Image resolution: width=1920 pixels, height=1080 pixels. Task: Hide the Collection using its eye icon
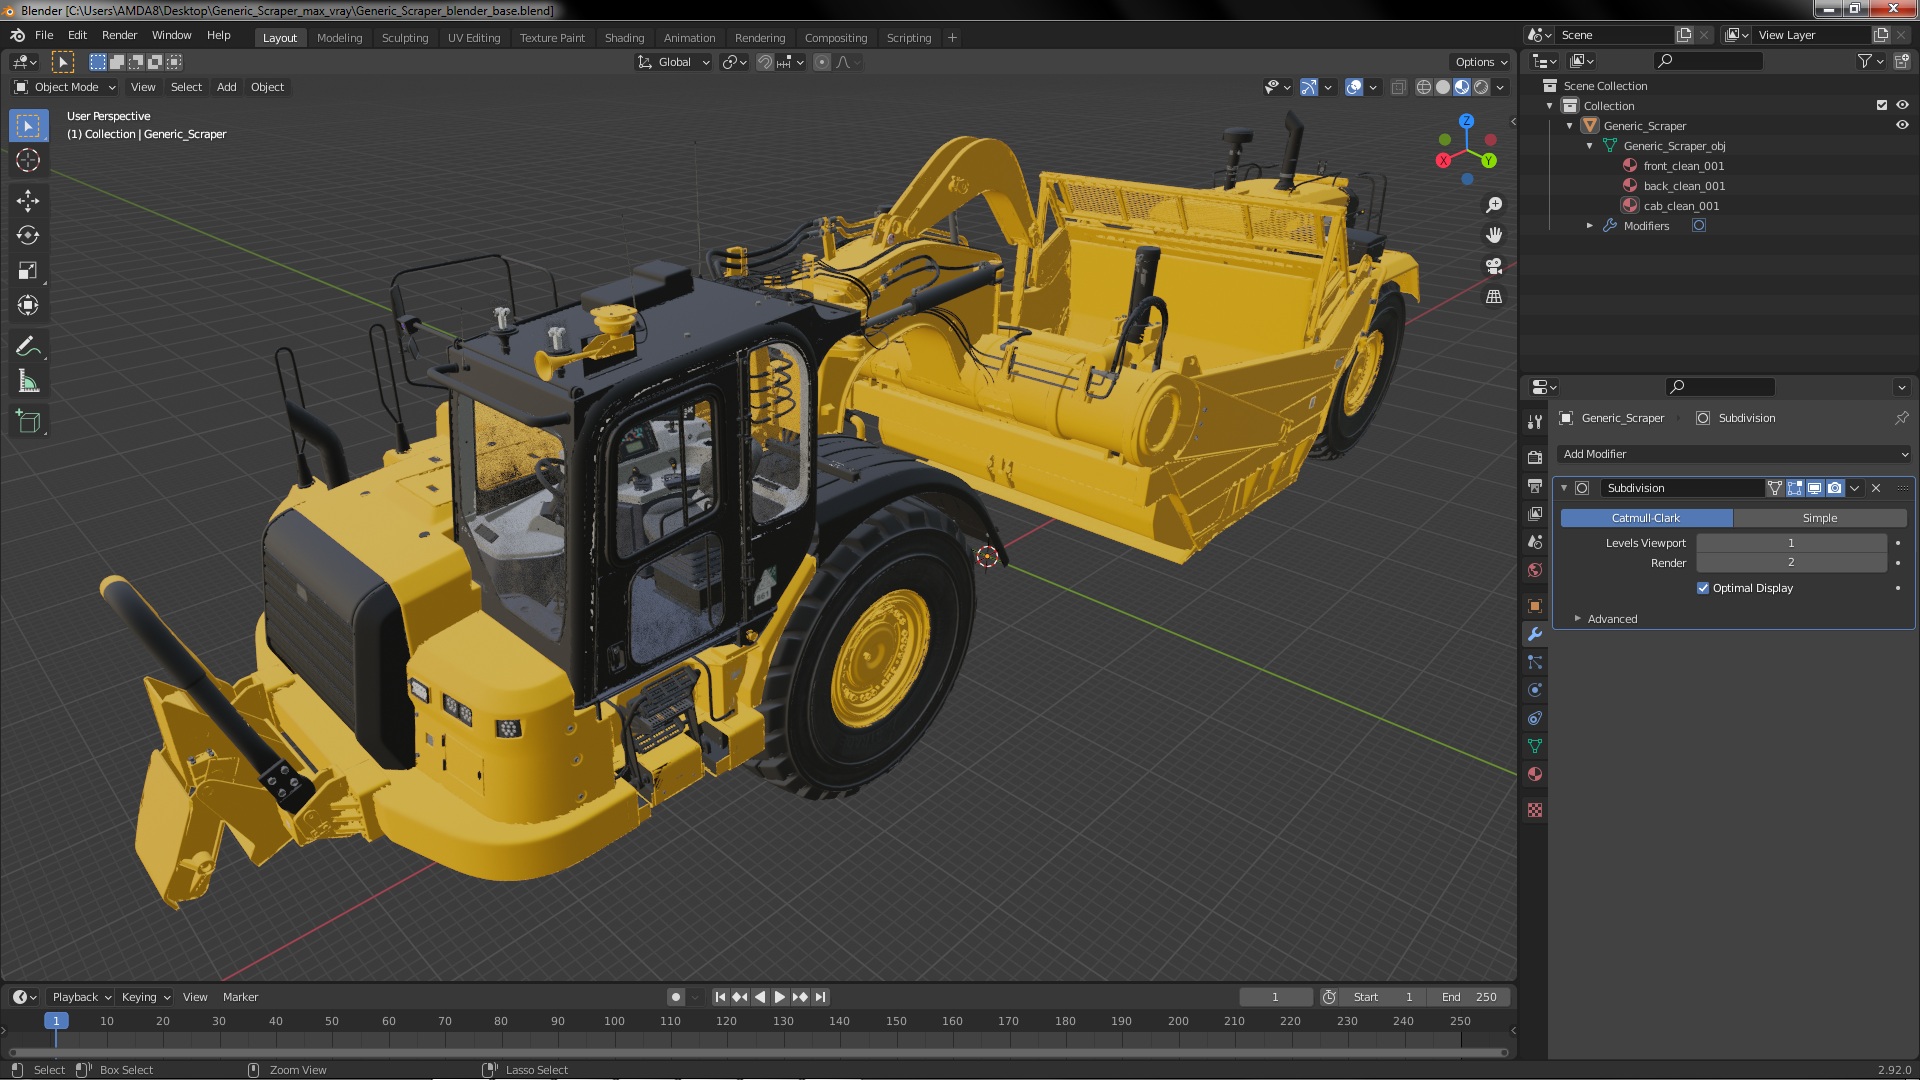point(1902,105)
